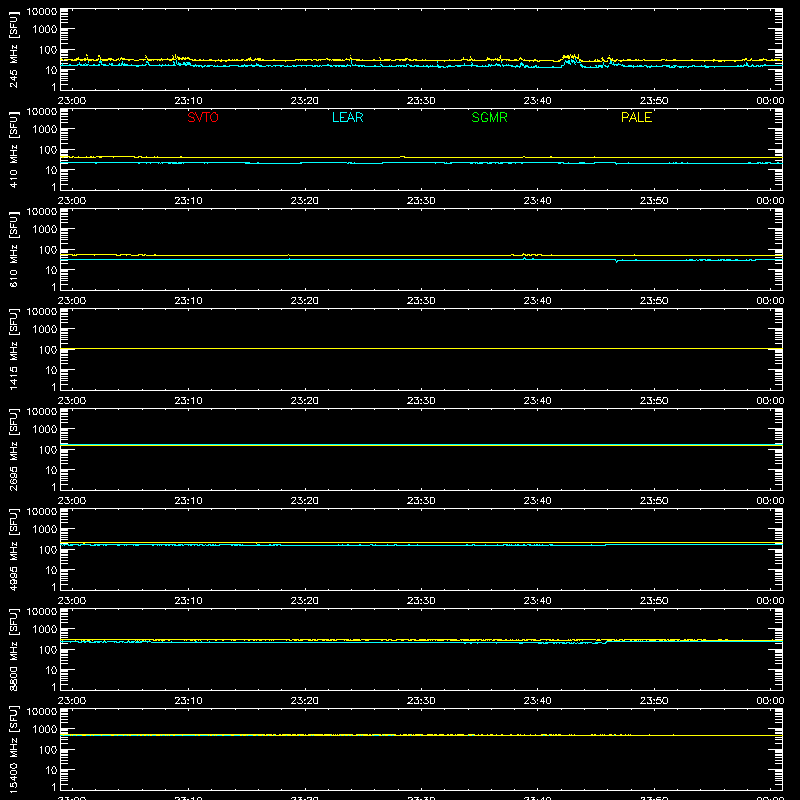
Task: Select the 245 MHz [SFU] axis label
Action: (14, 49)
